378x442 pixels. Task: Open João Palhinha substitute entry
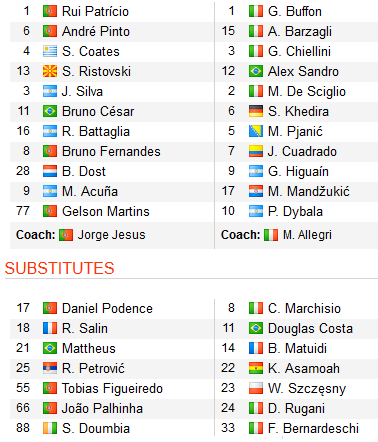click(102, 408)
